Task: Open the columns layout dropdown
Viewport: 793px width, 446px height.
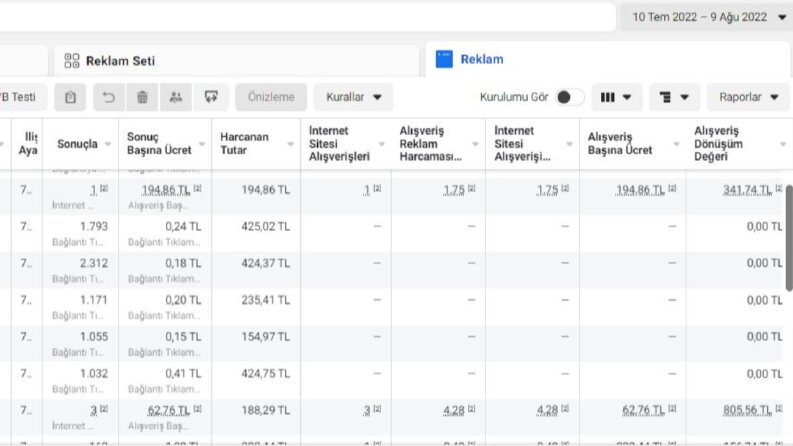Action: click(616, 97)
